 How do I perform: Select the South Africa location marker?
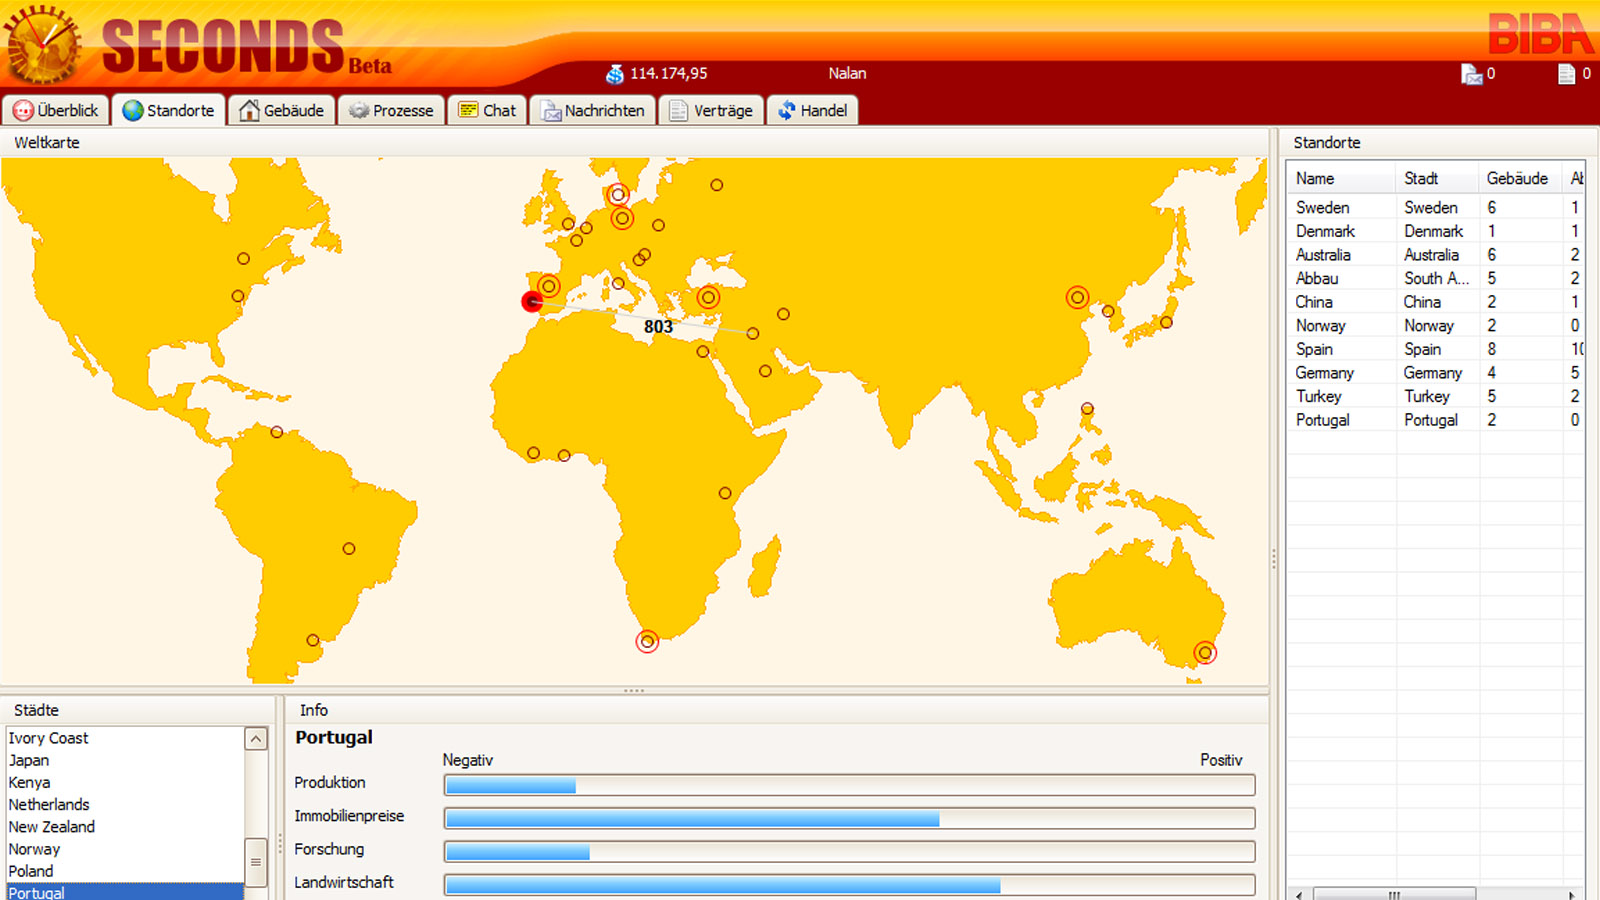(x=647, y=641)
